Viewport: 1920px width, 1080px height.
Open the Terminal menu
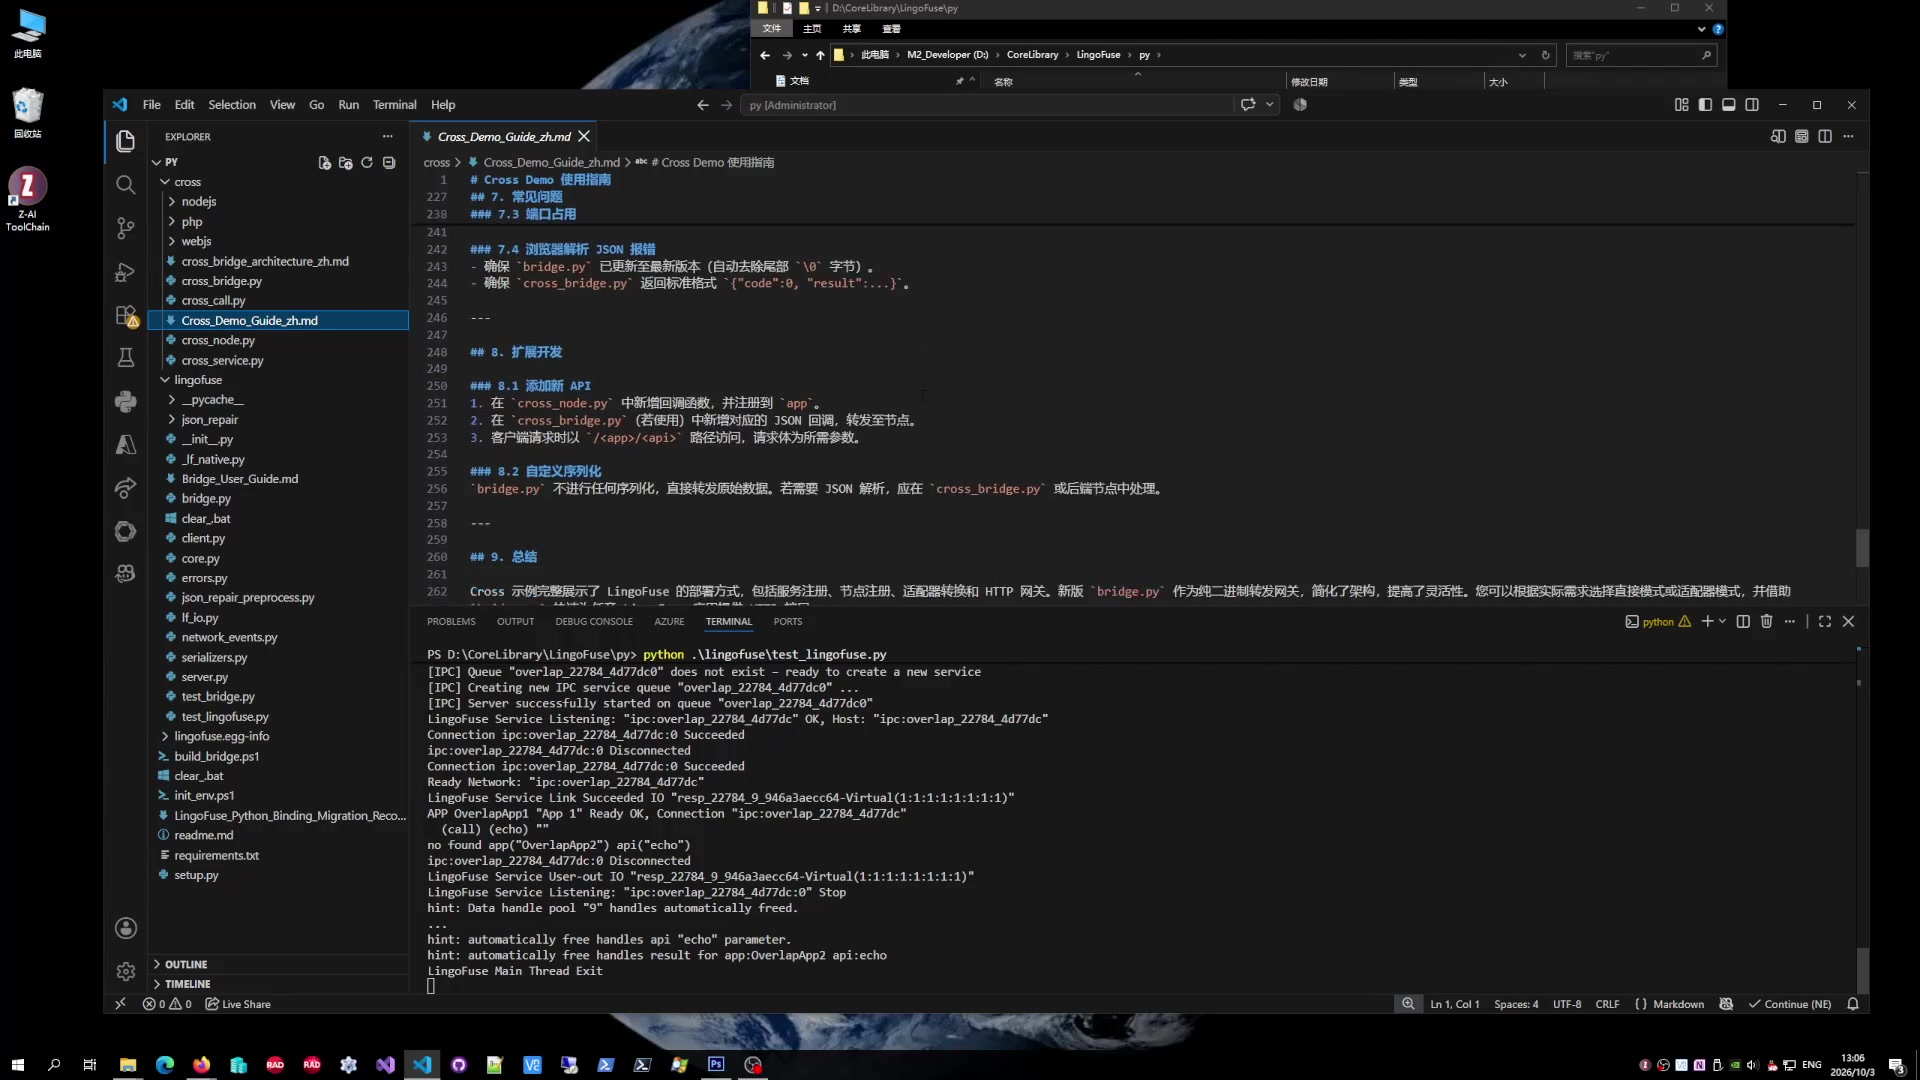(394, 104)
